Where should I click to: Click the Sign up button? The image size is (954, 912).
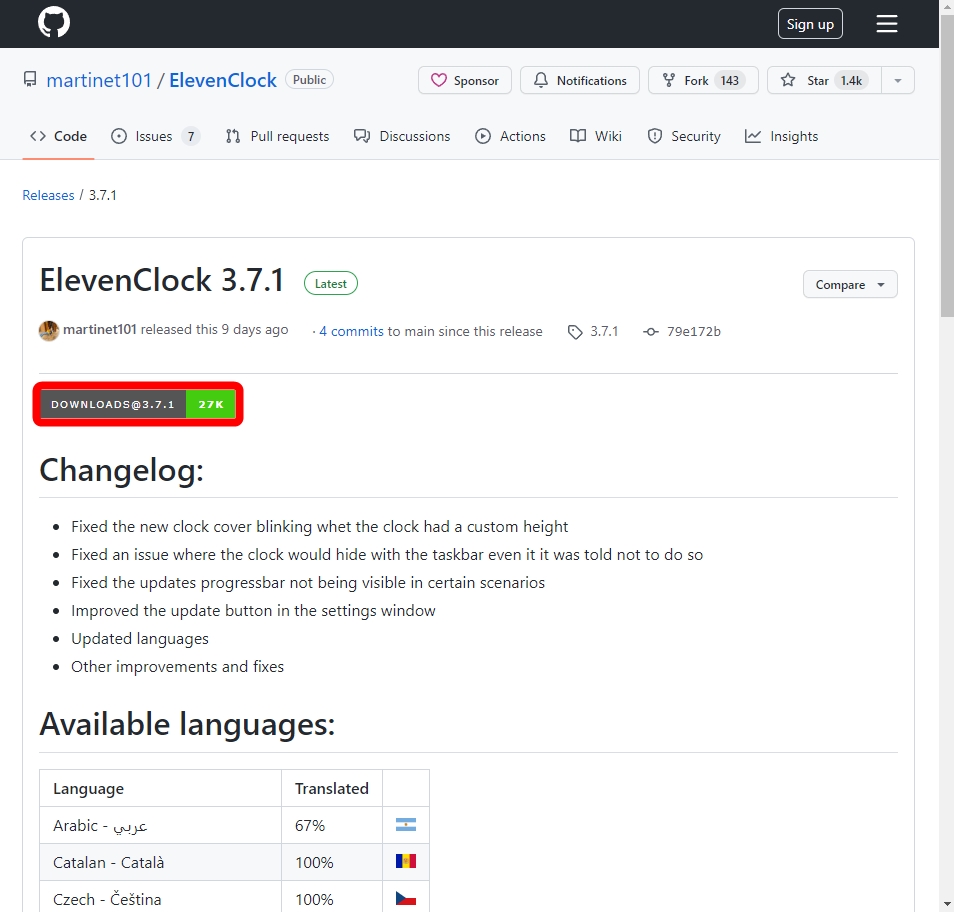810,23
